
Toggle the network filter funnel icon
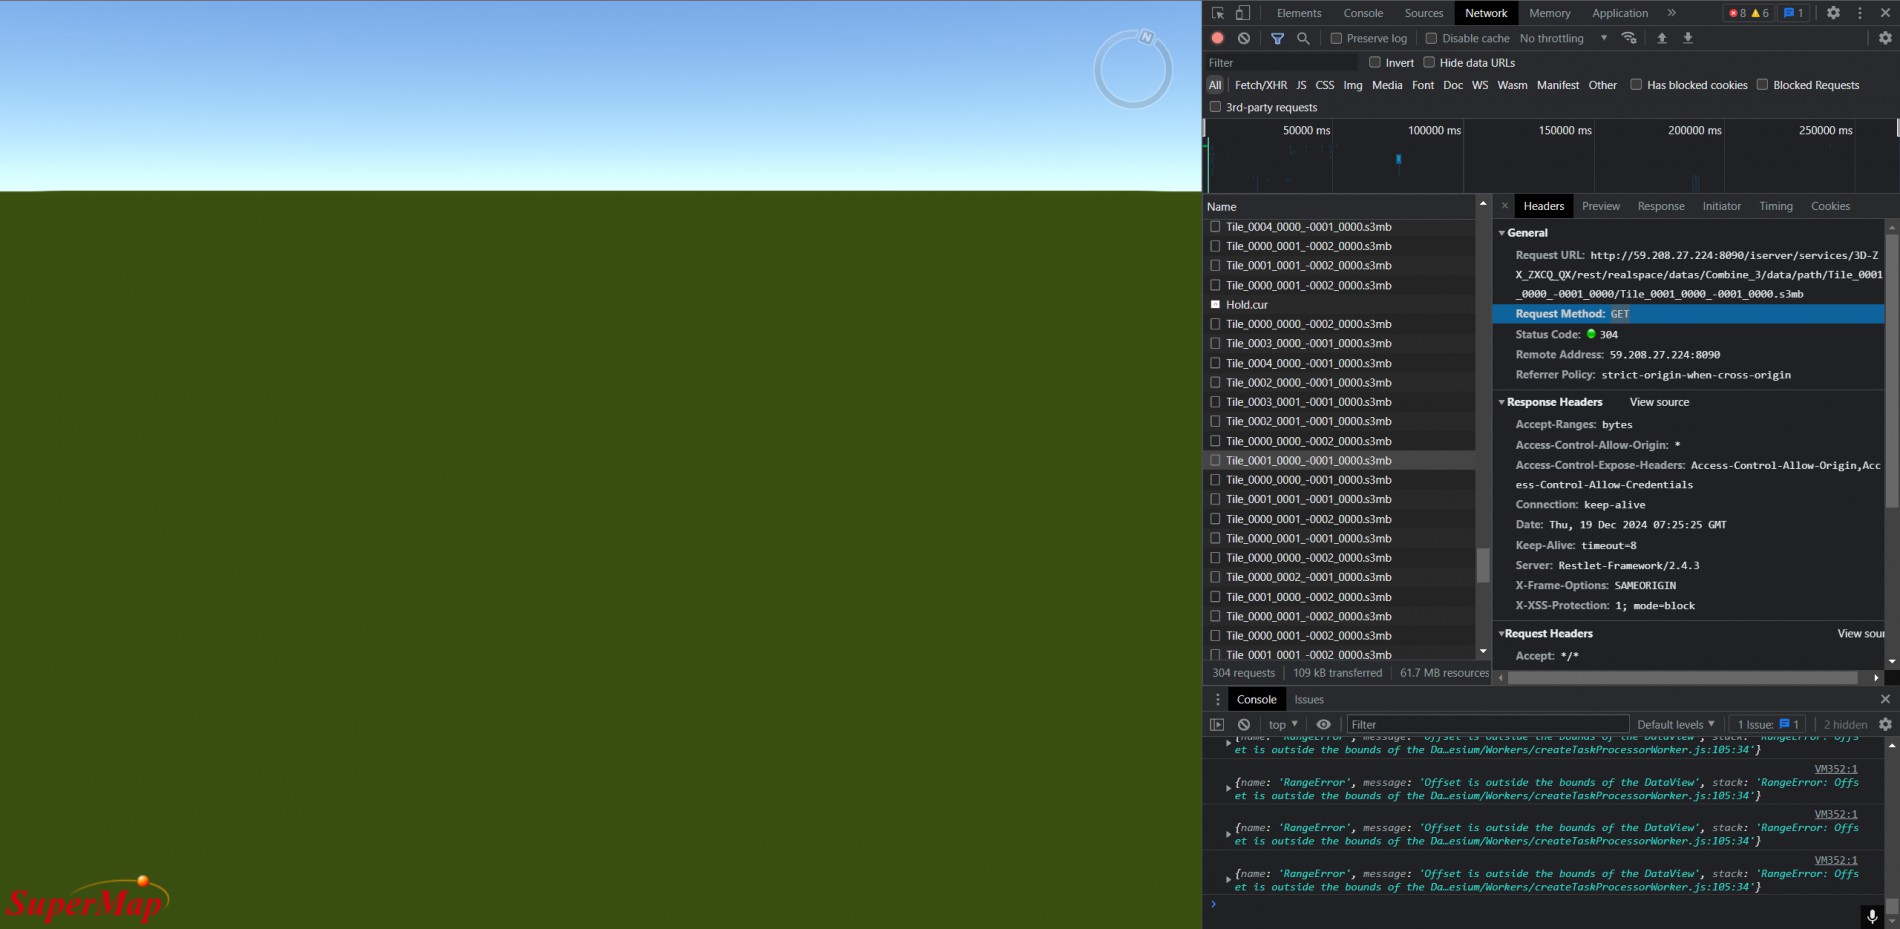(1277, 38)
